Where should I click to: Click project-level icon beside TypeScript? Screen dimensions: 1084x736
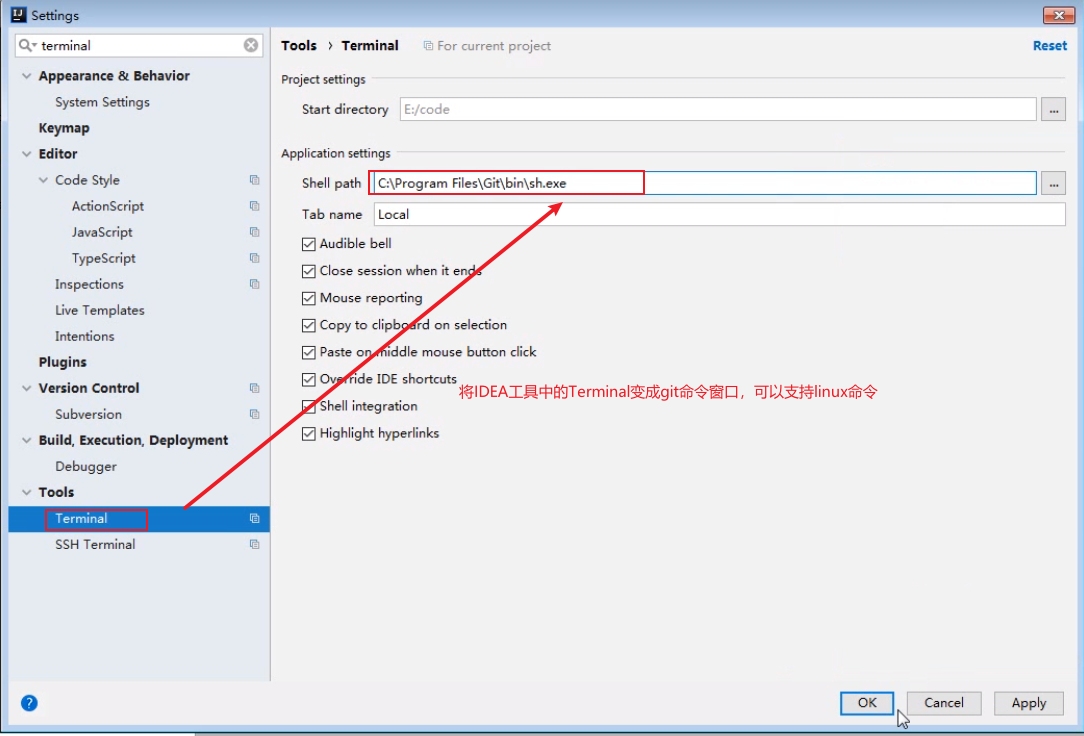click(254, 258)
